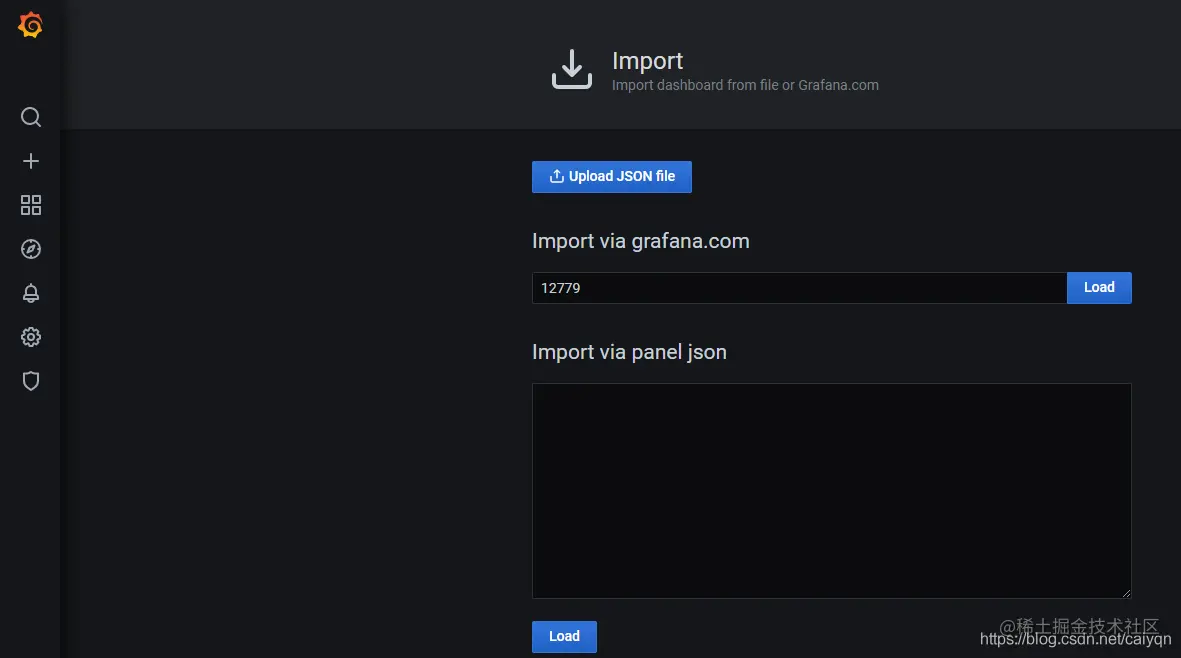Open the Explore compass icon
The image size is (1181, 658).
[31, 249]
